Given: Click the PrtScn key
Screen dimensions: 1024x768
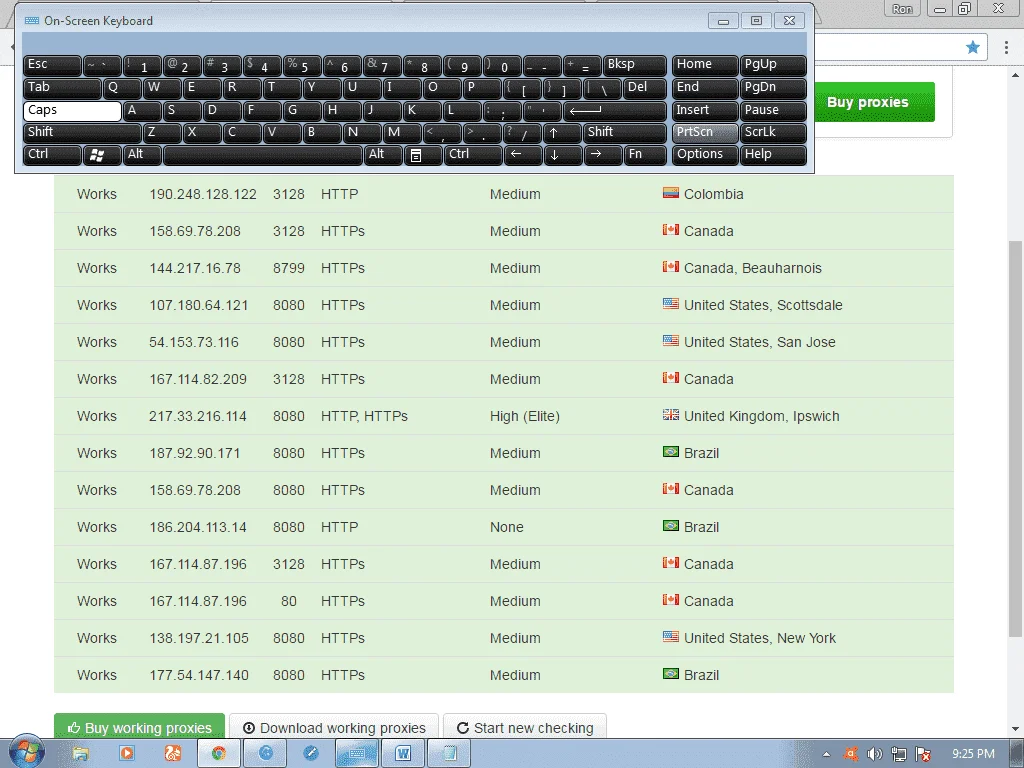Looking at the screenshot, I should pos(705,133).
